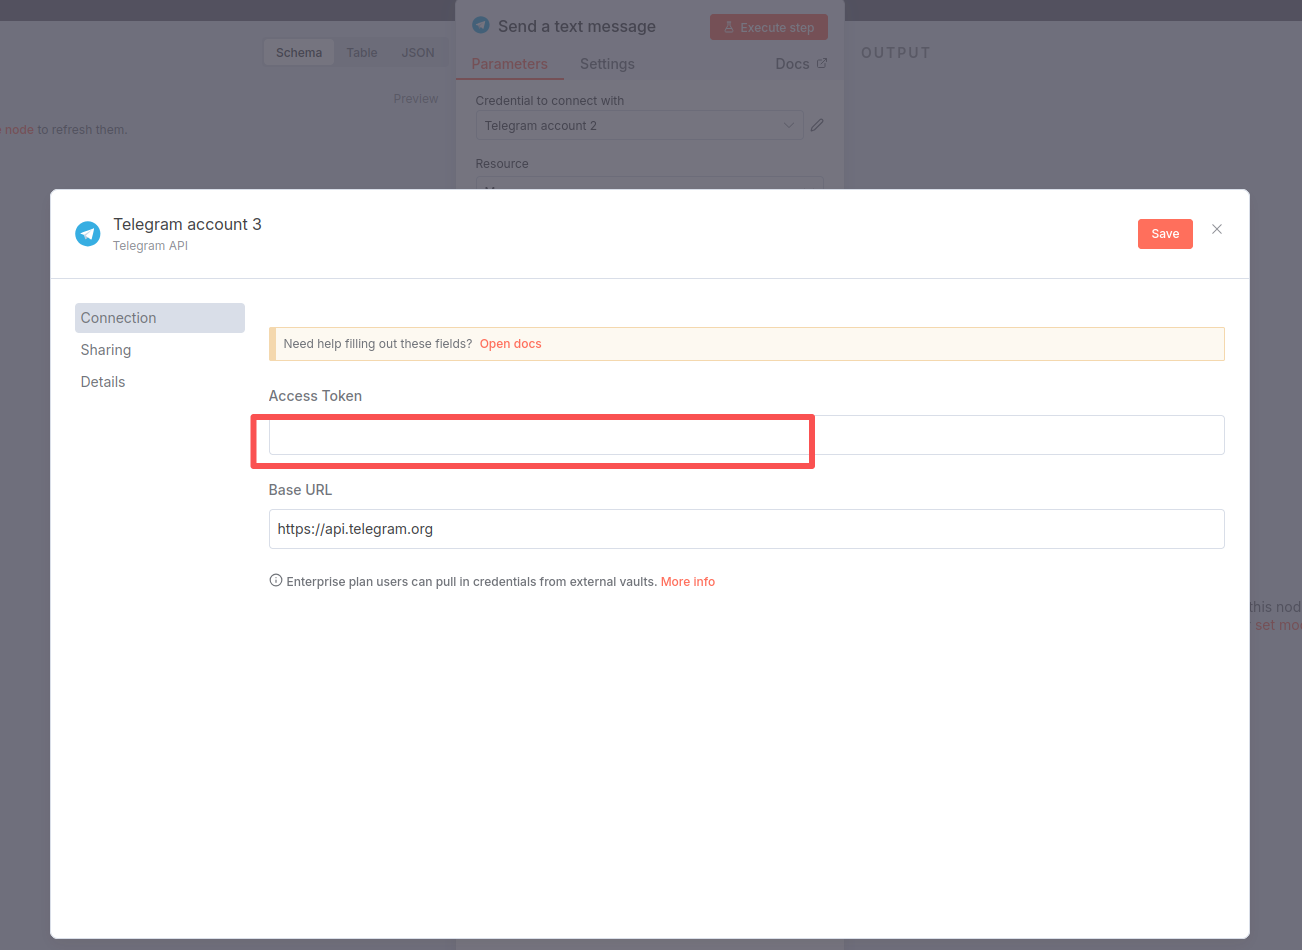The height and width of the screenshot is (950, 1302).
Task: Click the info icon beside Enterprise plan note
Action: click(x=276, y=581)
